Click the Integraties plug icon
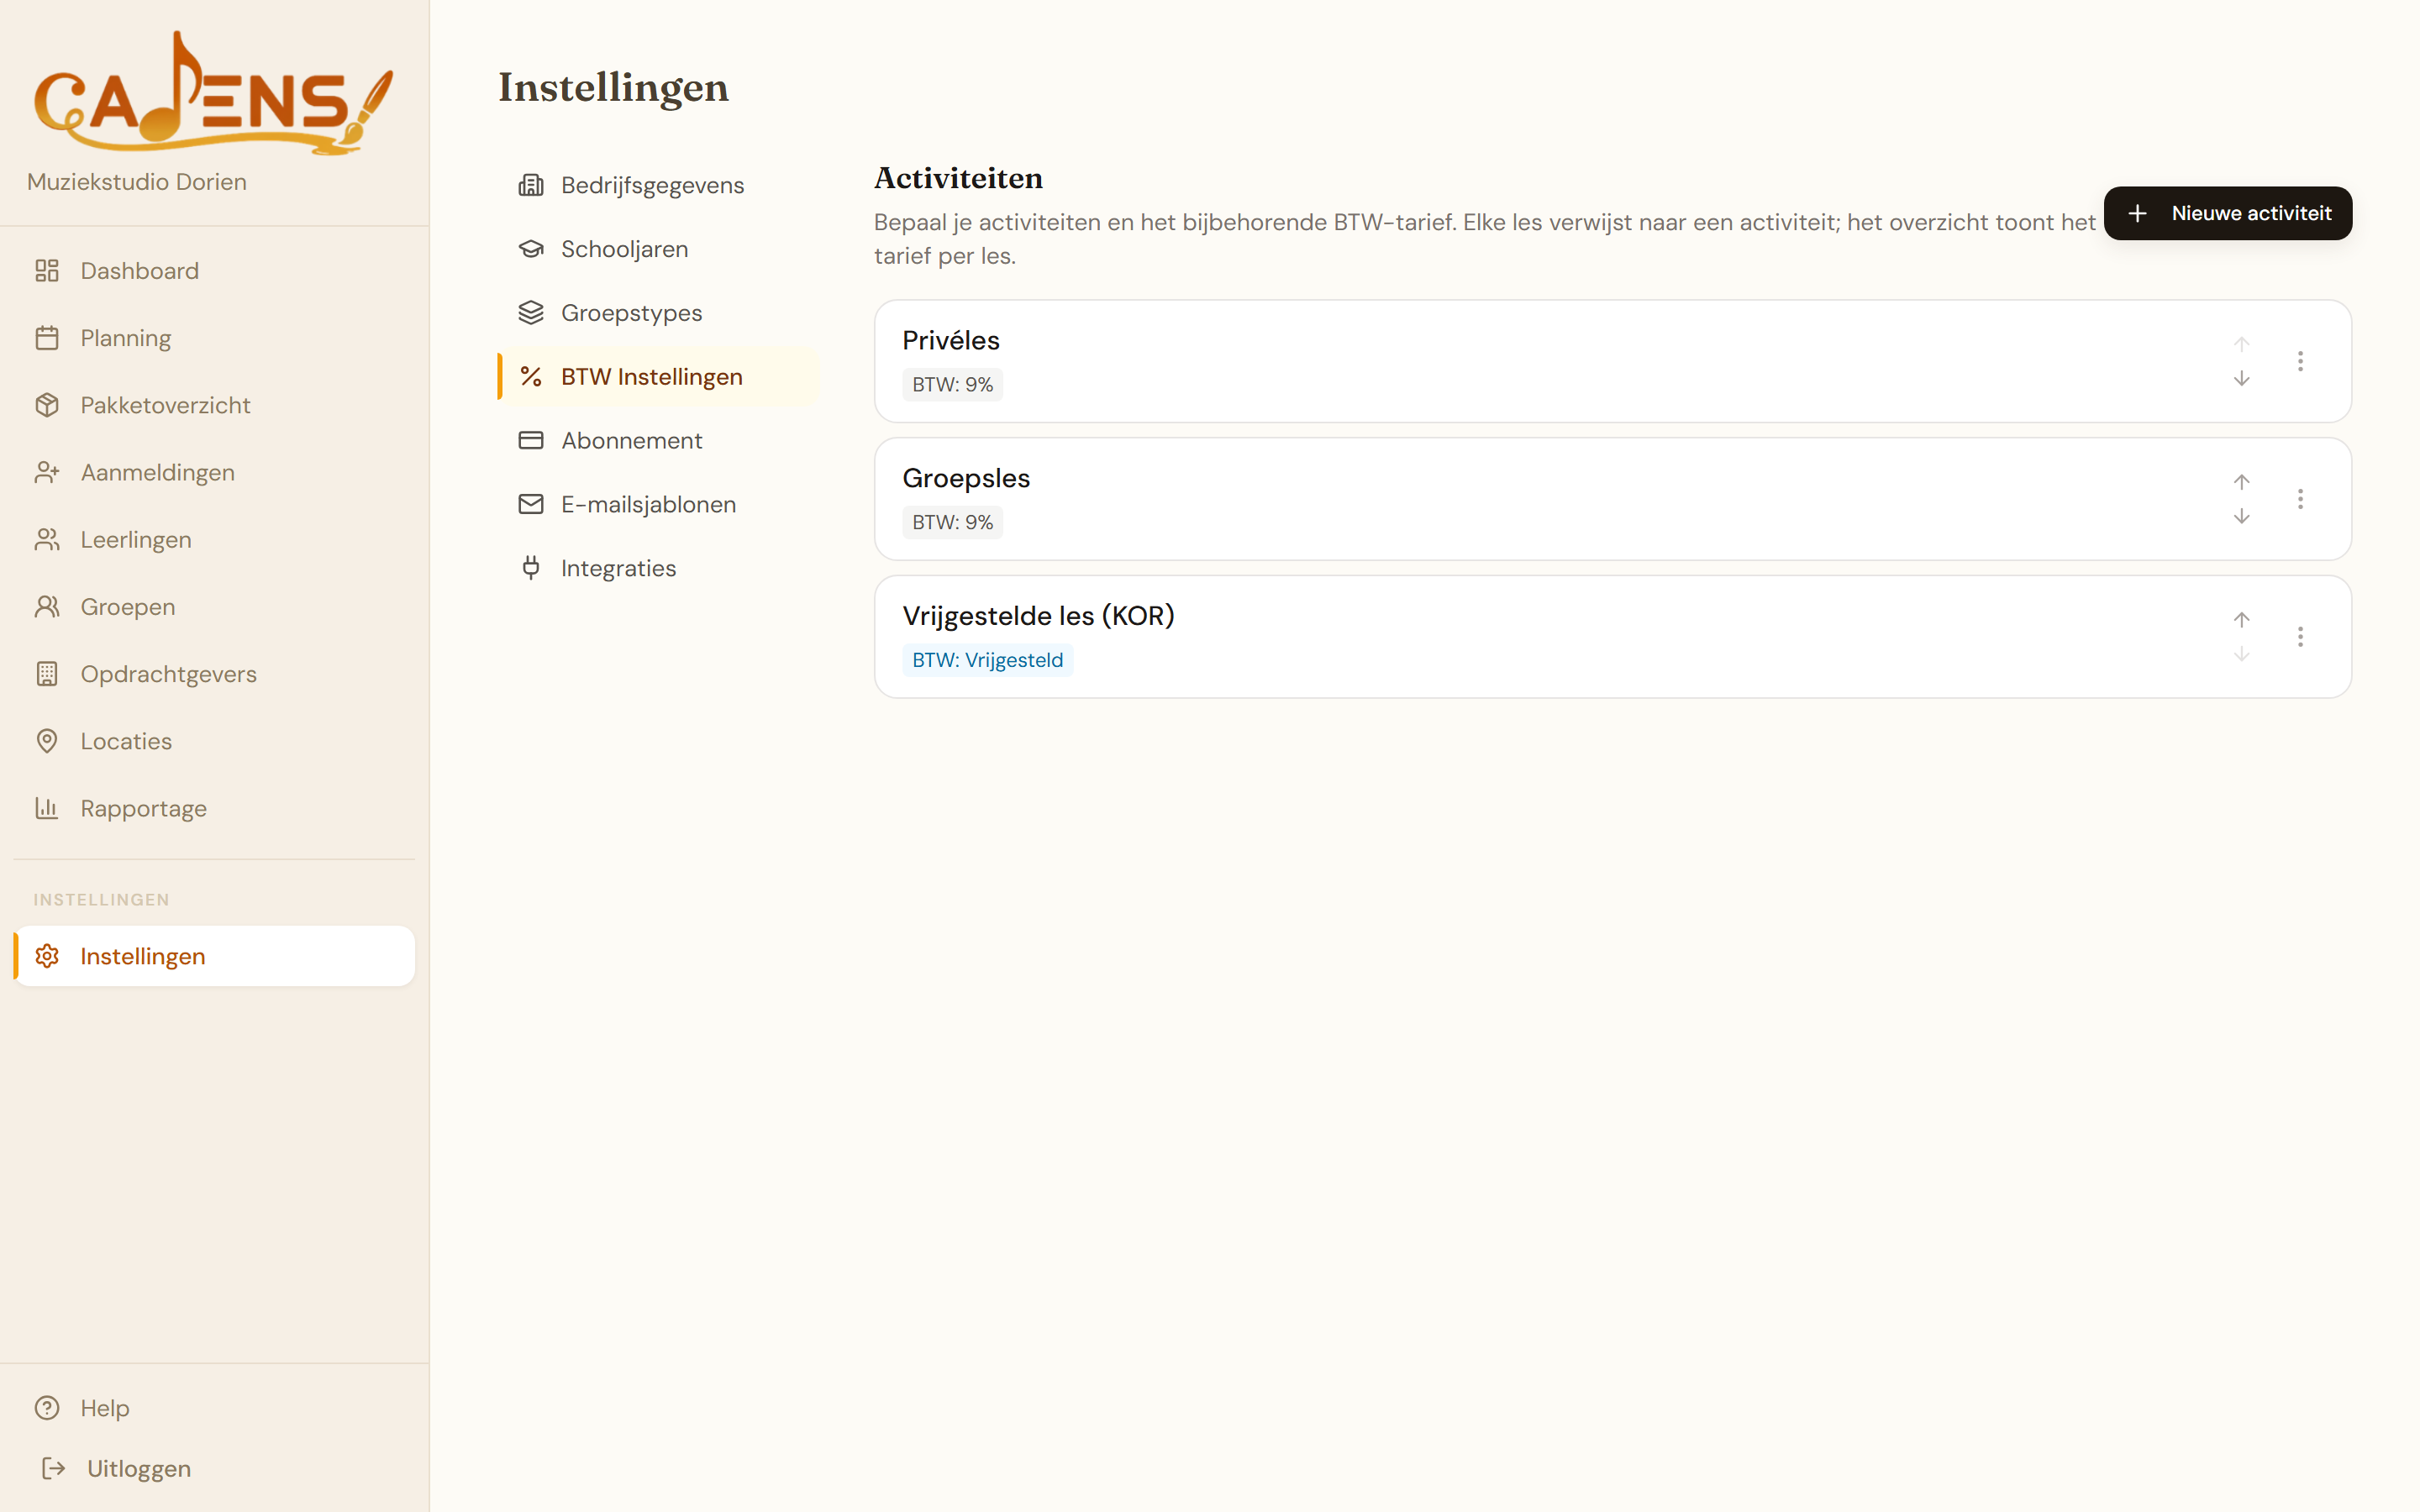 (531, 568)
